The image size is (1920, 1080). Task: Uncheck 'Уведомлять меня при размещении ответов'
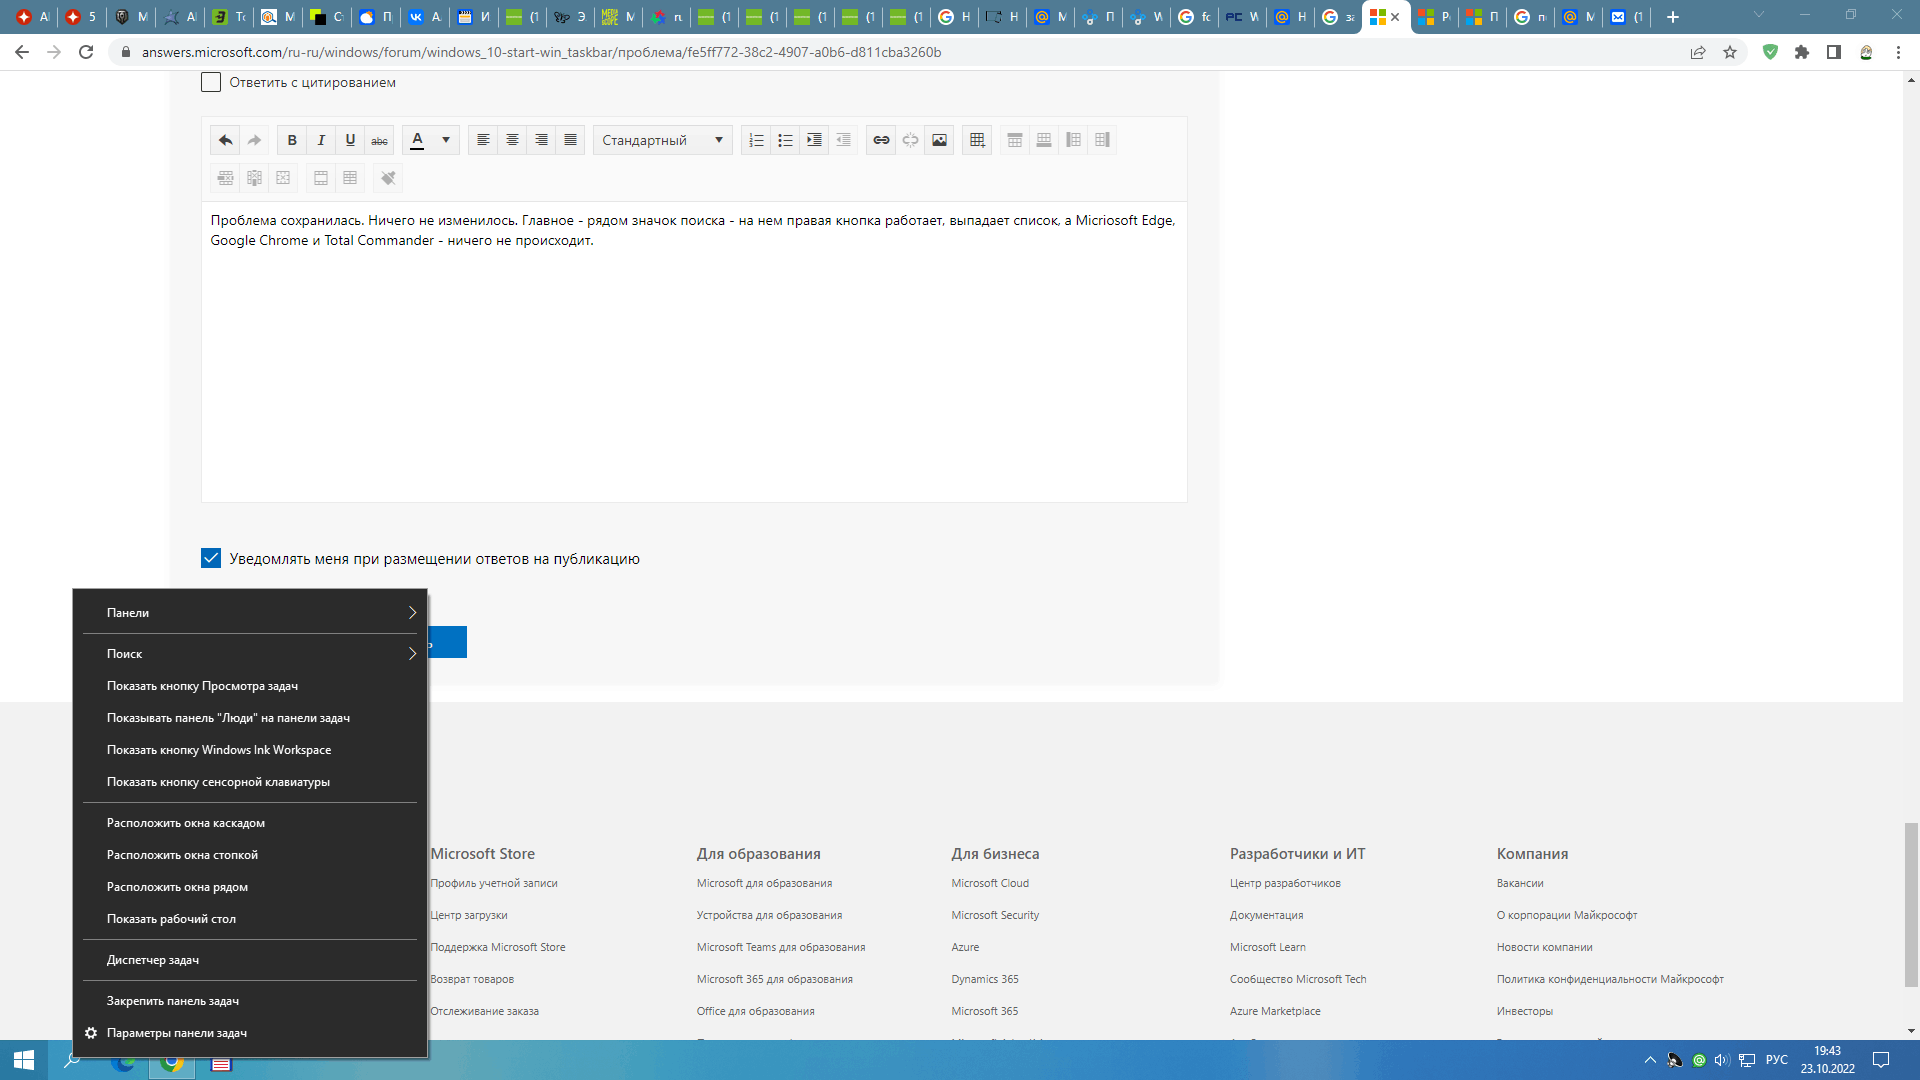point(211,558)
